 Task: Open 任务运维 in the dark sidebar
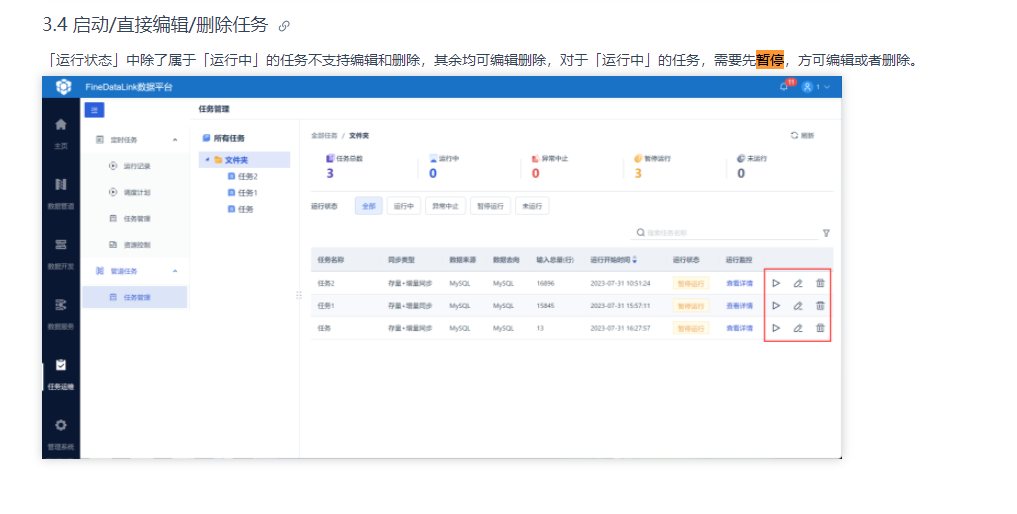(x=60, y=374)
